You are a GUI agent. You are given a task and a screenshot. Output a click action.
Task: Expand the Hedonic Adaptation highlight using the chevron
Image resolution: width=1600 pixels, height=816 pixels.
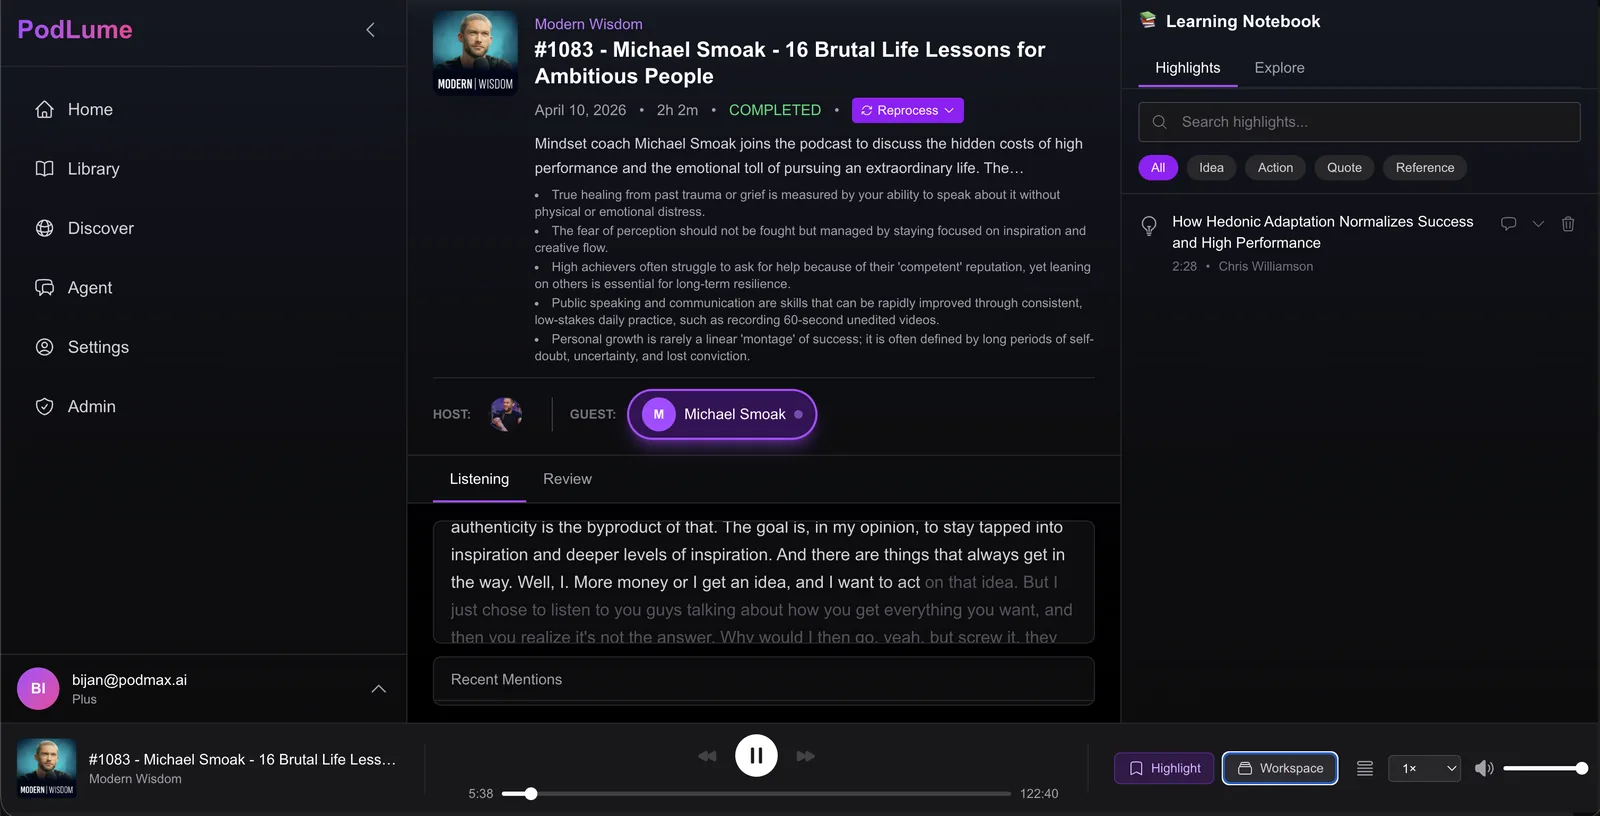coord(1538,224)
